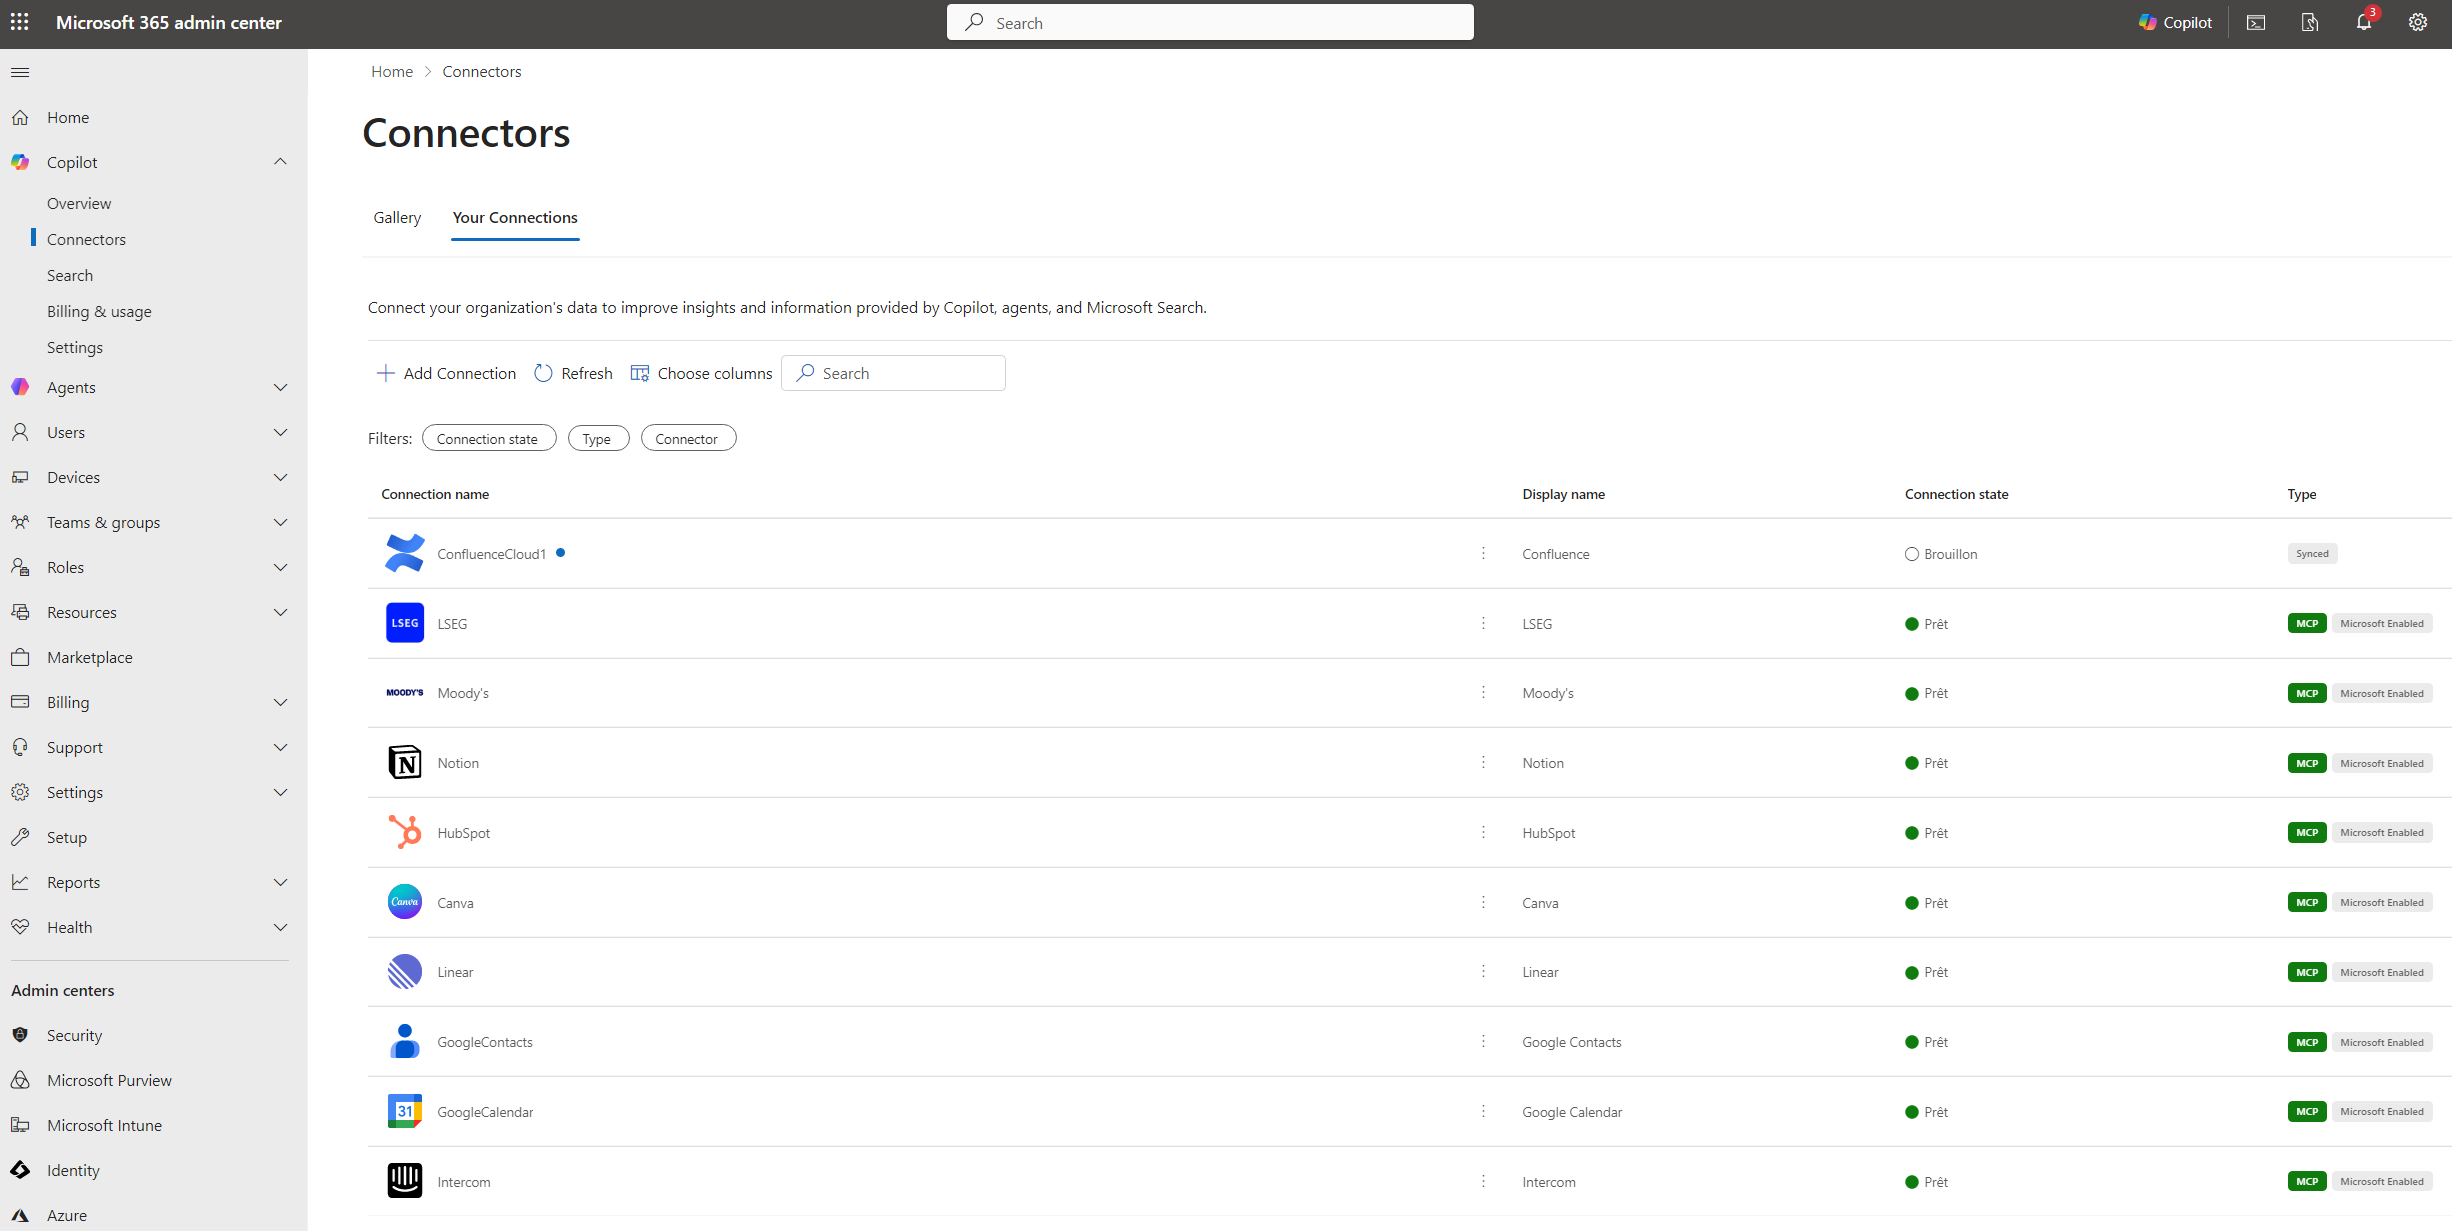Screen dimensions: 2452x1231
Task: Open the Connection state filter
Action: (488, 438)
